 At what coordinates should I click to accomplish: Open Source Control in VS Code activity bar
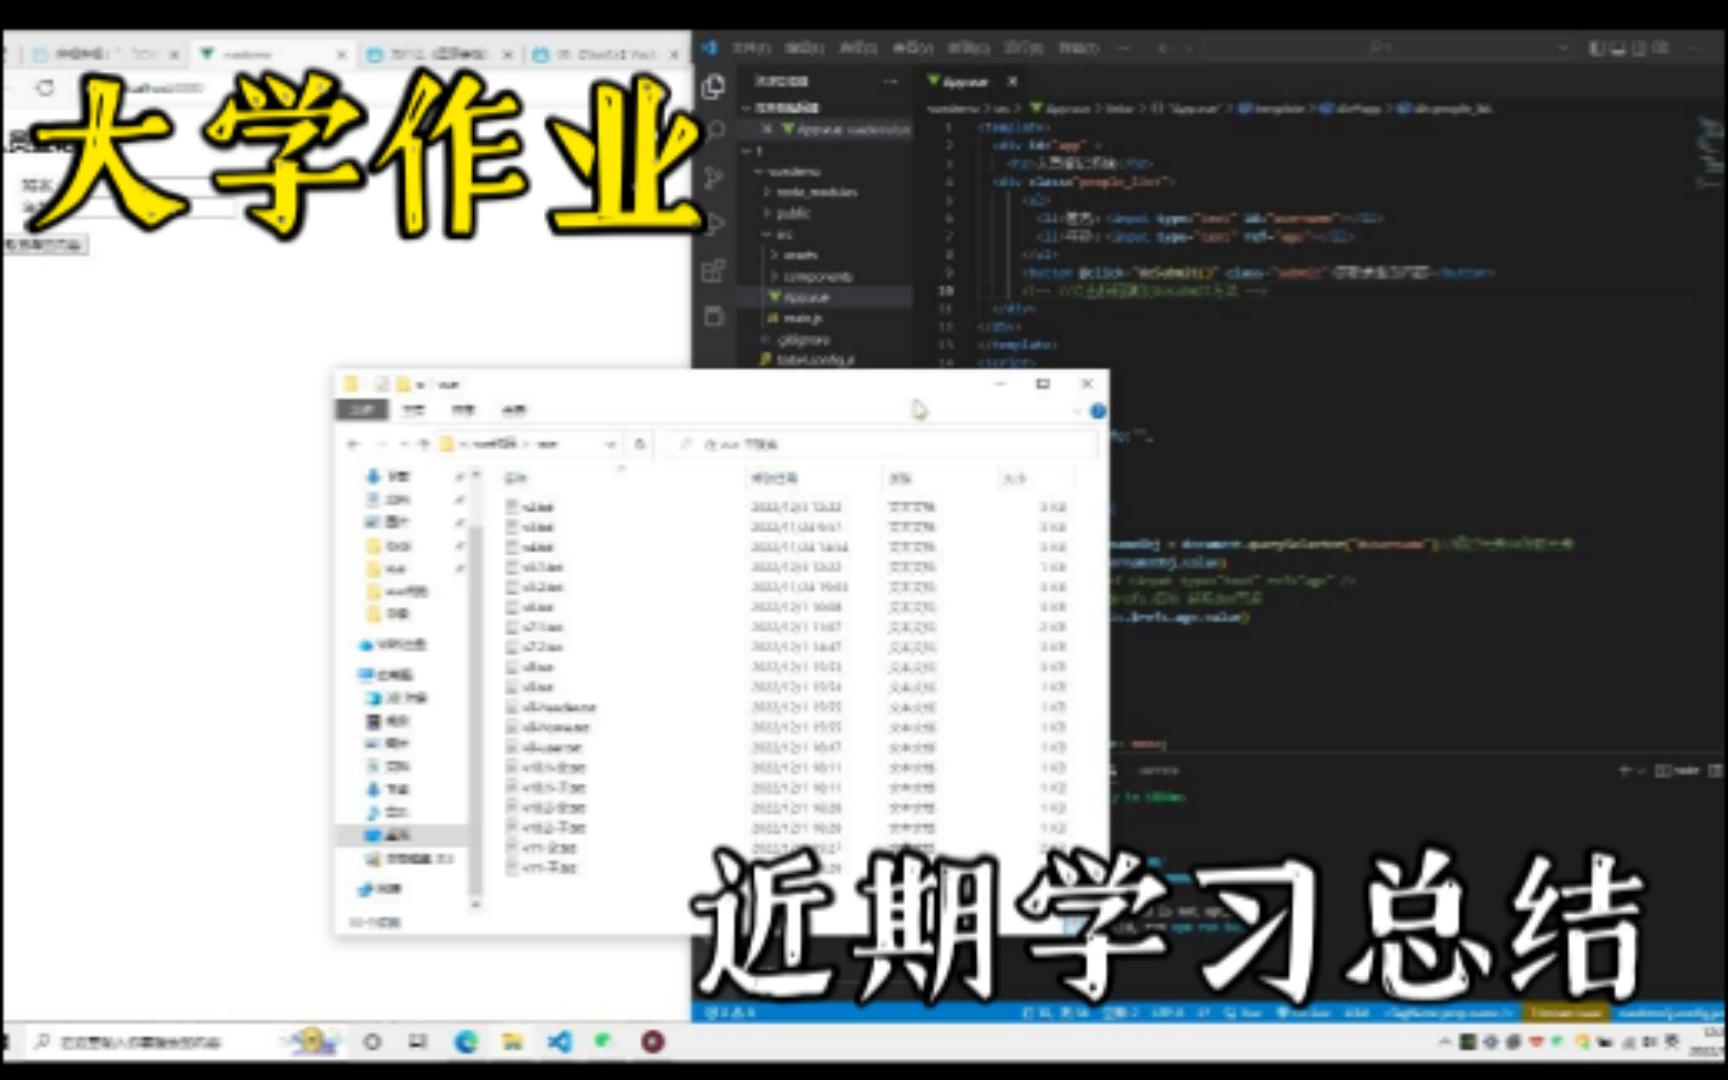(714, 178)
